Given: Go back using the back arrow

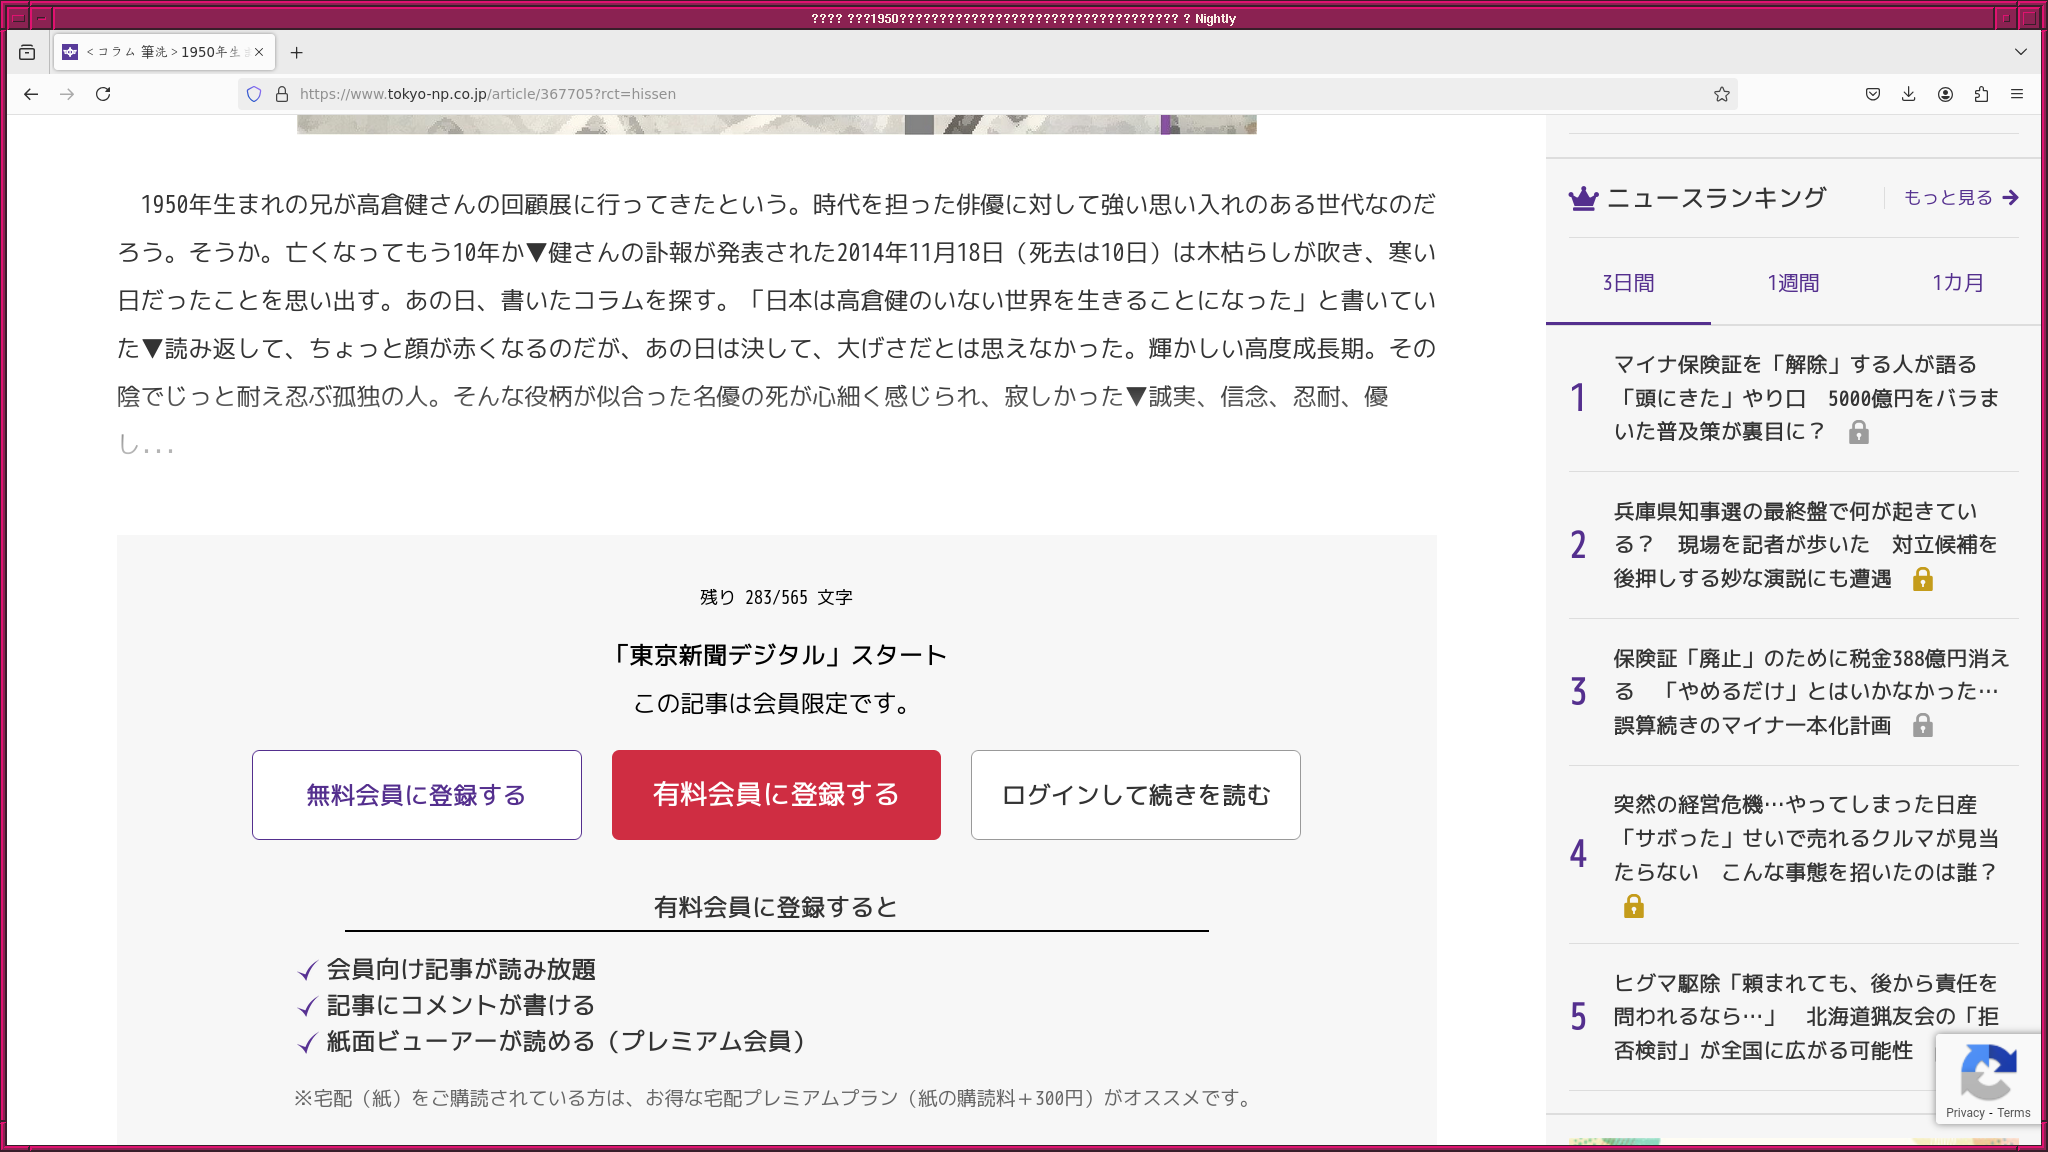Looking at the screenshot, I should 31,94.
